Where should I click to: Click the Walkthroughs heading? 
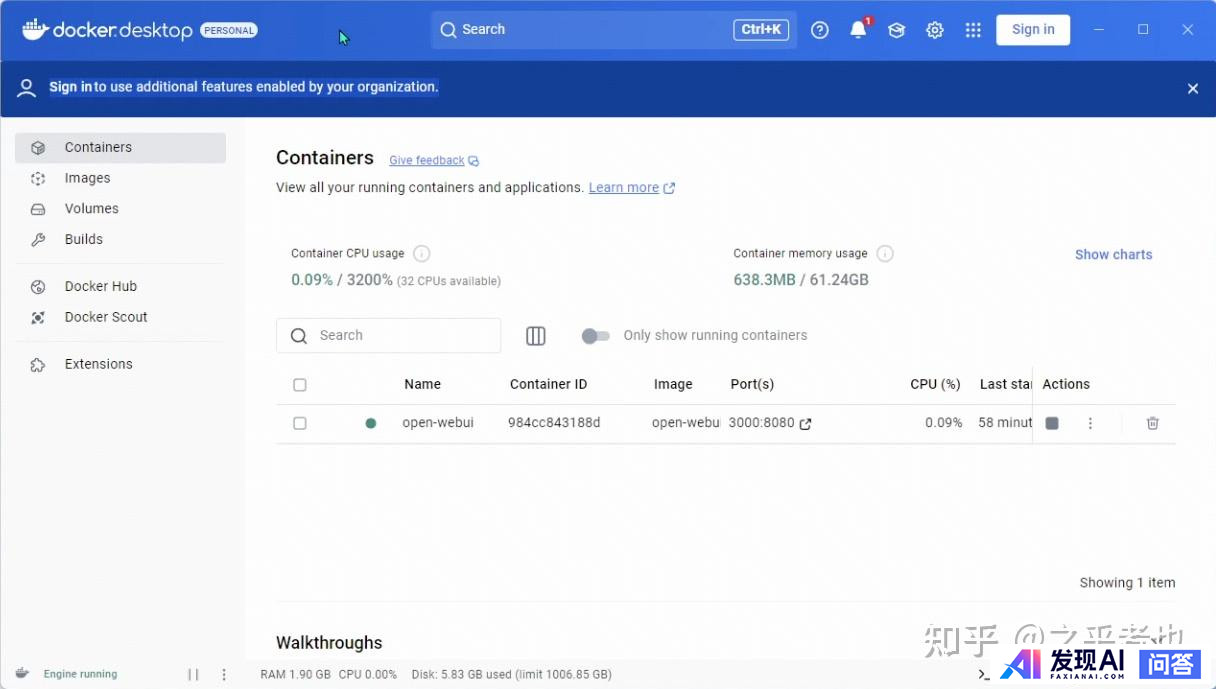329,643
